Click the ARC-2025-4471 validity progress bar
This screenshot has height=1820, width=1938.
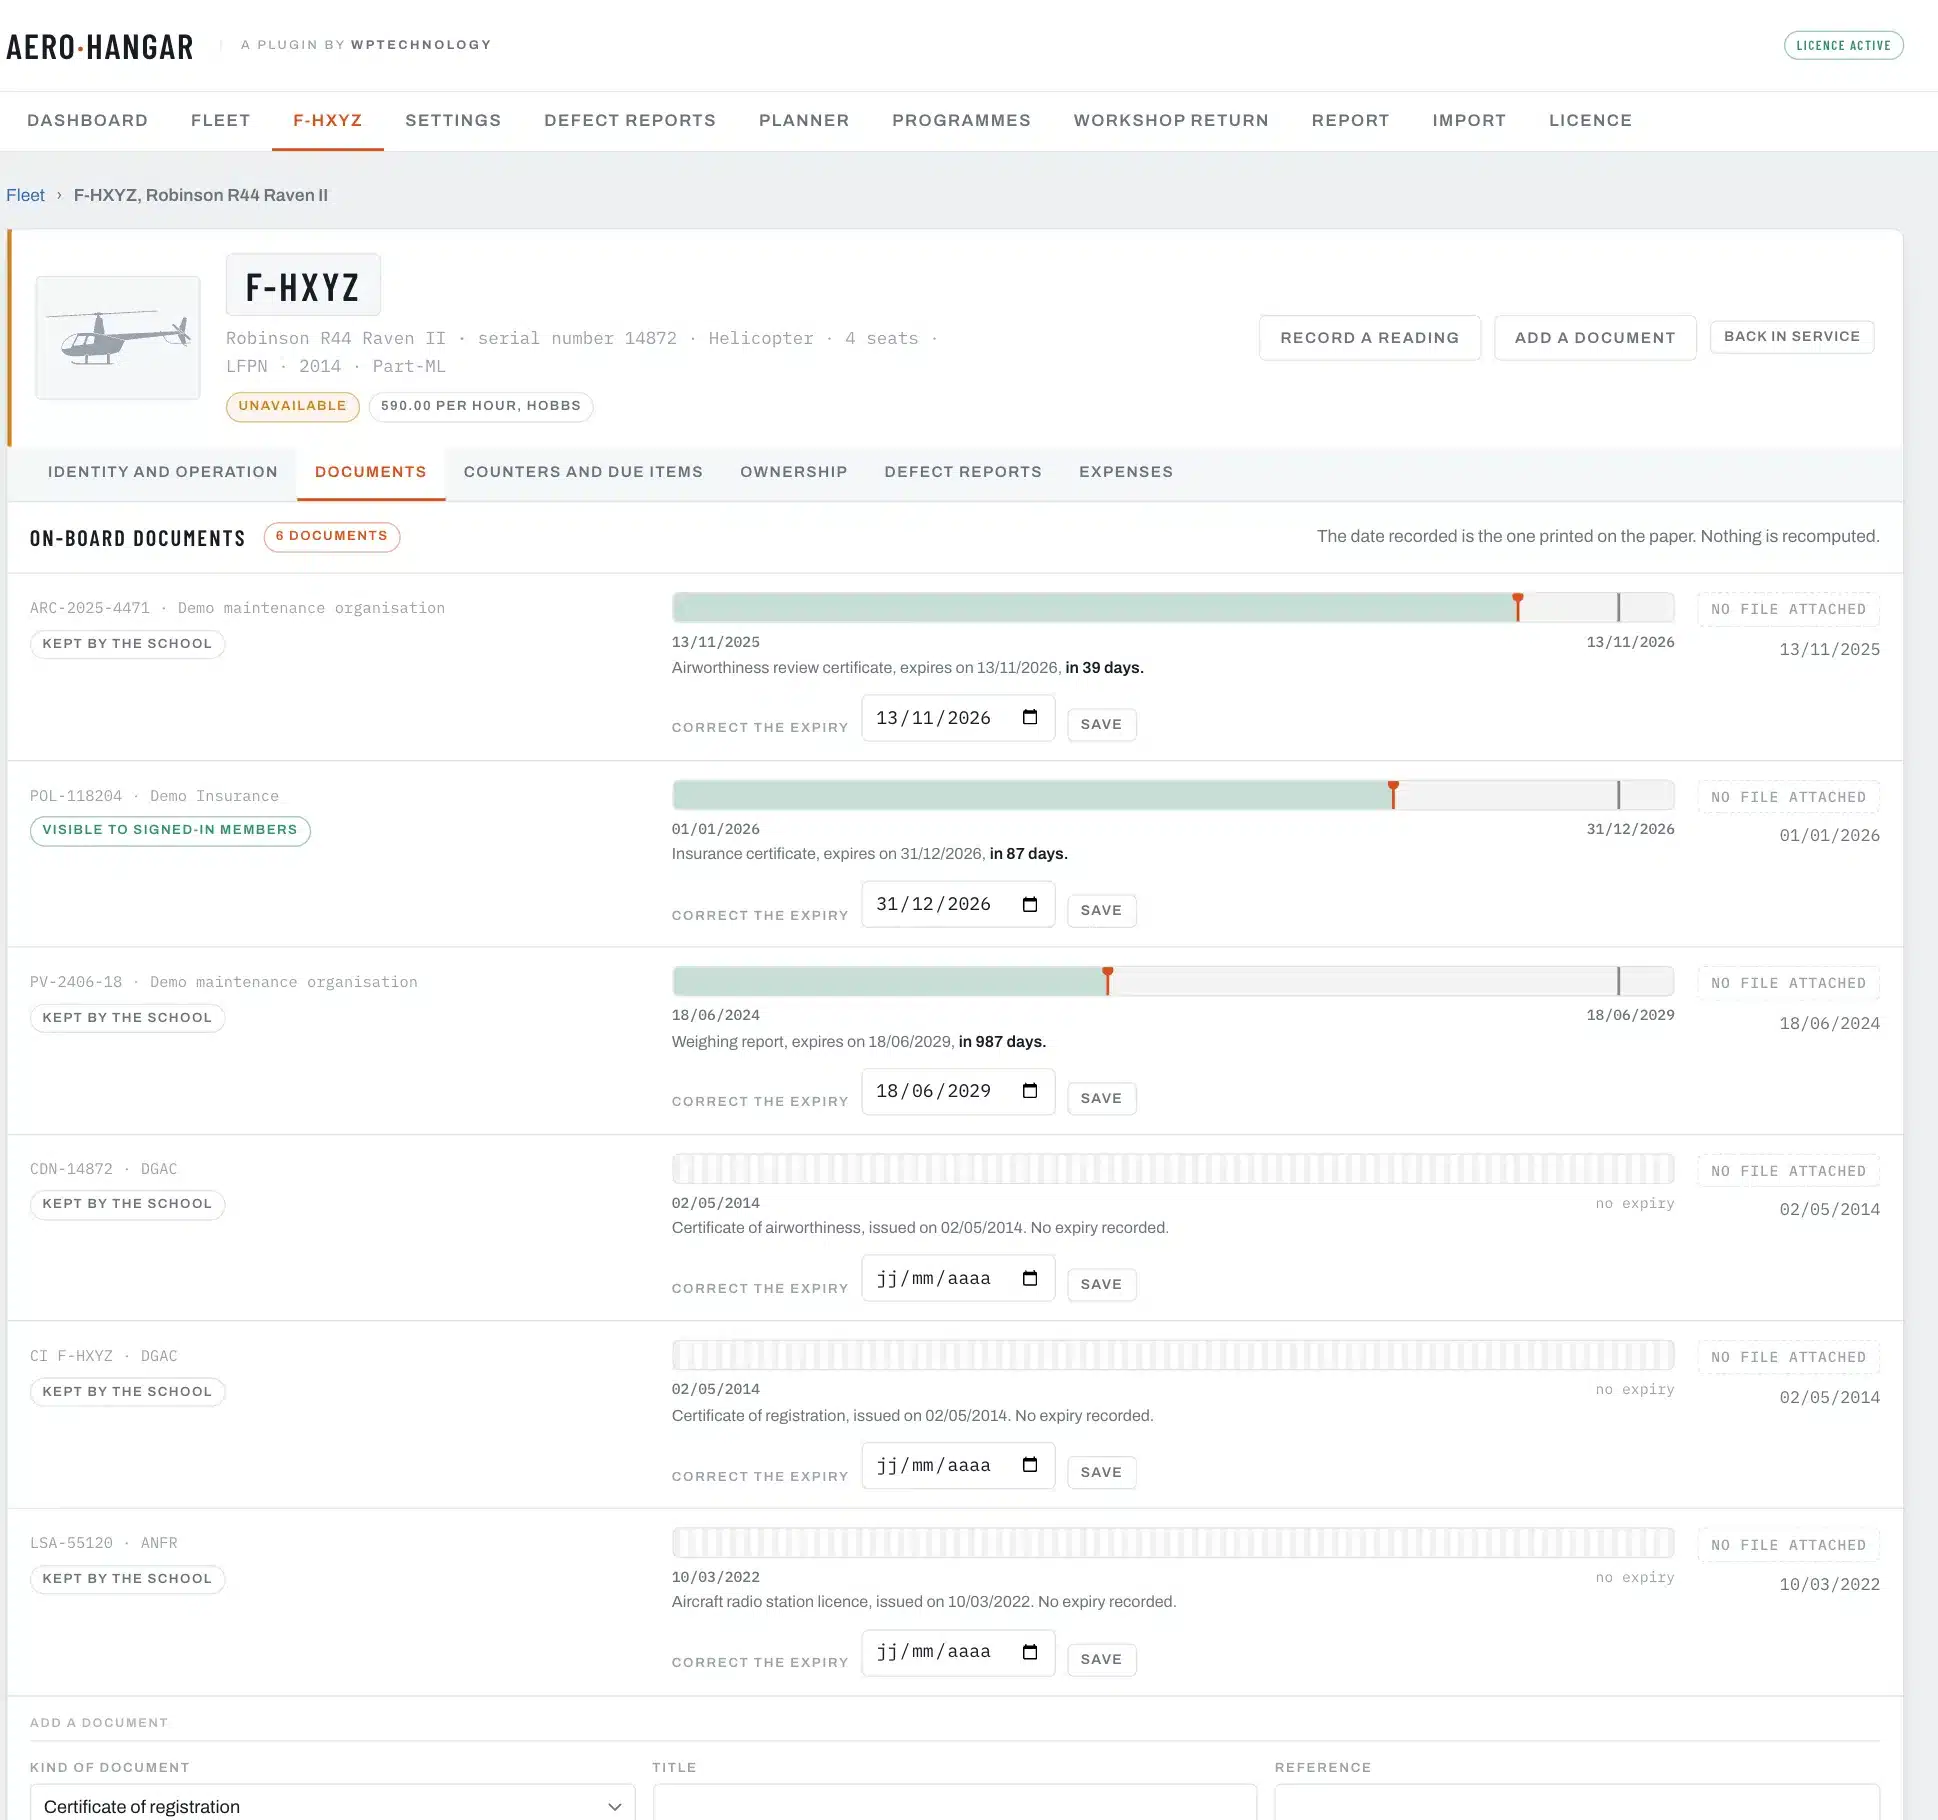click(1173, 607)
